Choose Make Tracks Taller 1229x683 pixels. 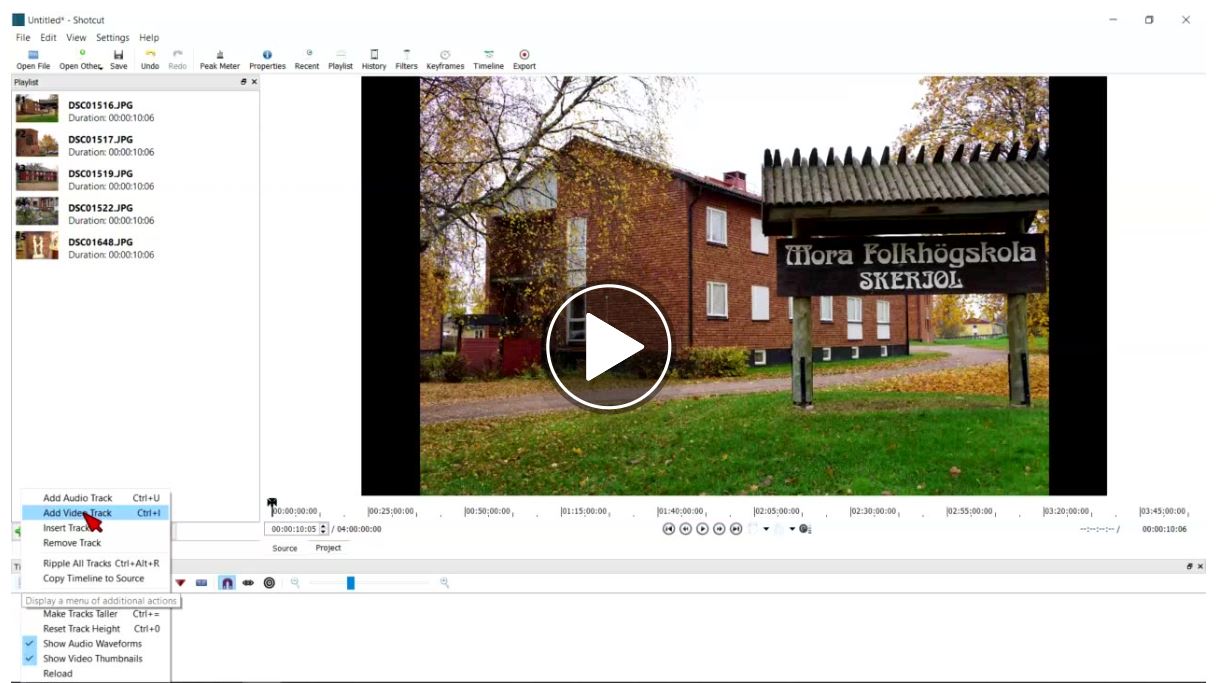coord(95,614)
